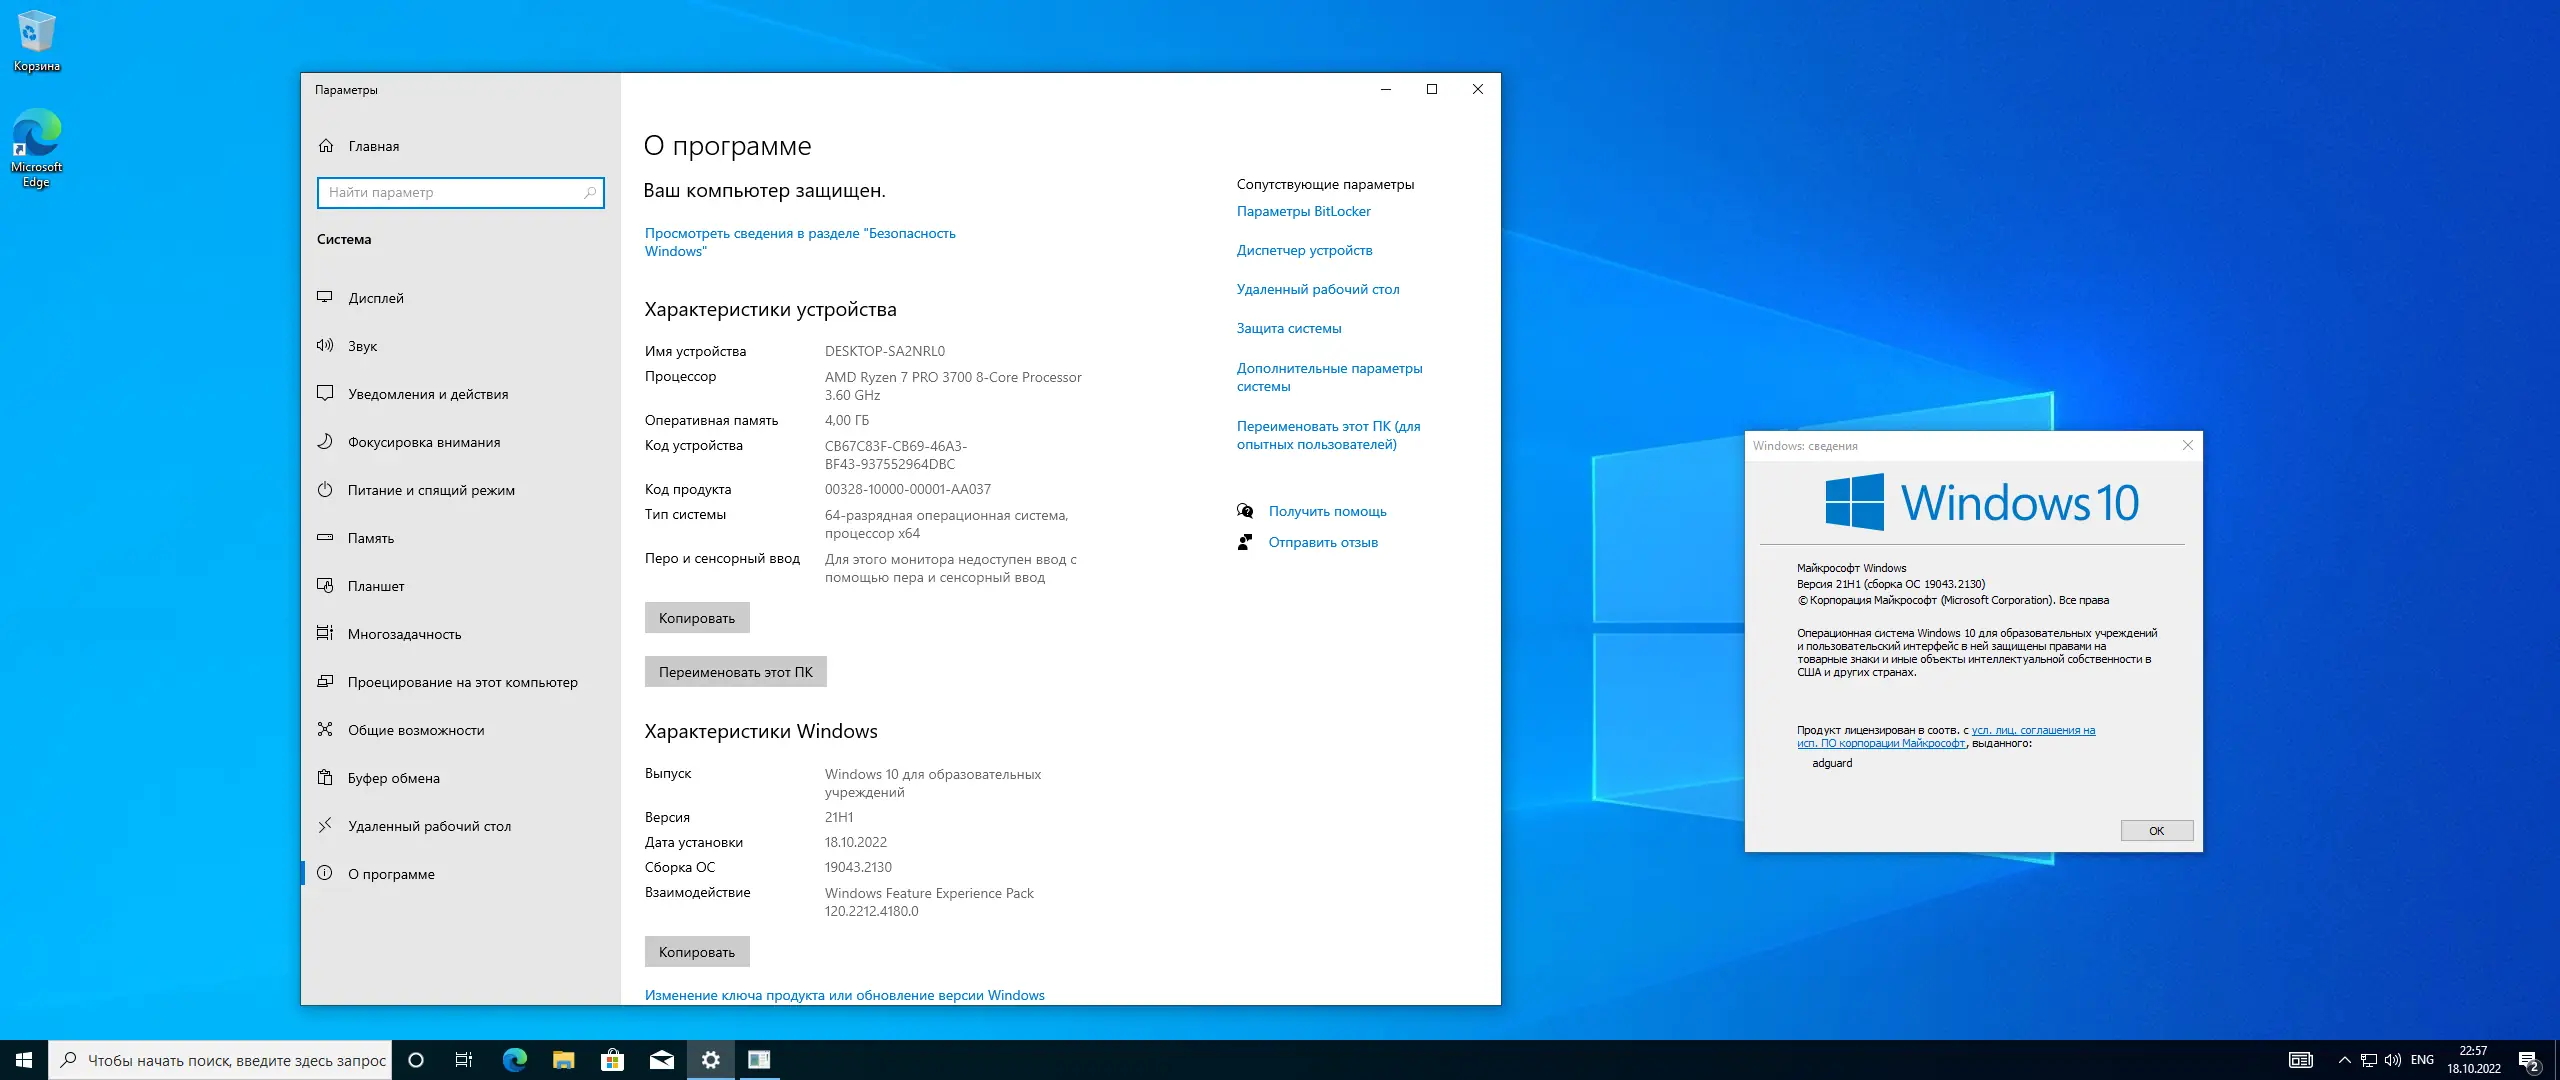Image resolution: width=2560 pixels, height=1080 pixels.
Task: Click OK in Windows info dialog
Action: (2156, 830)
